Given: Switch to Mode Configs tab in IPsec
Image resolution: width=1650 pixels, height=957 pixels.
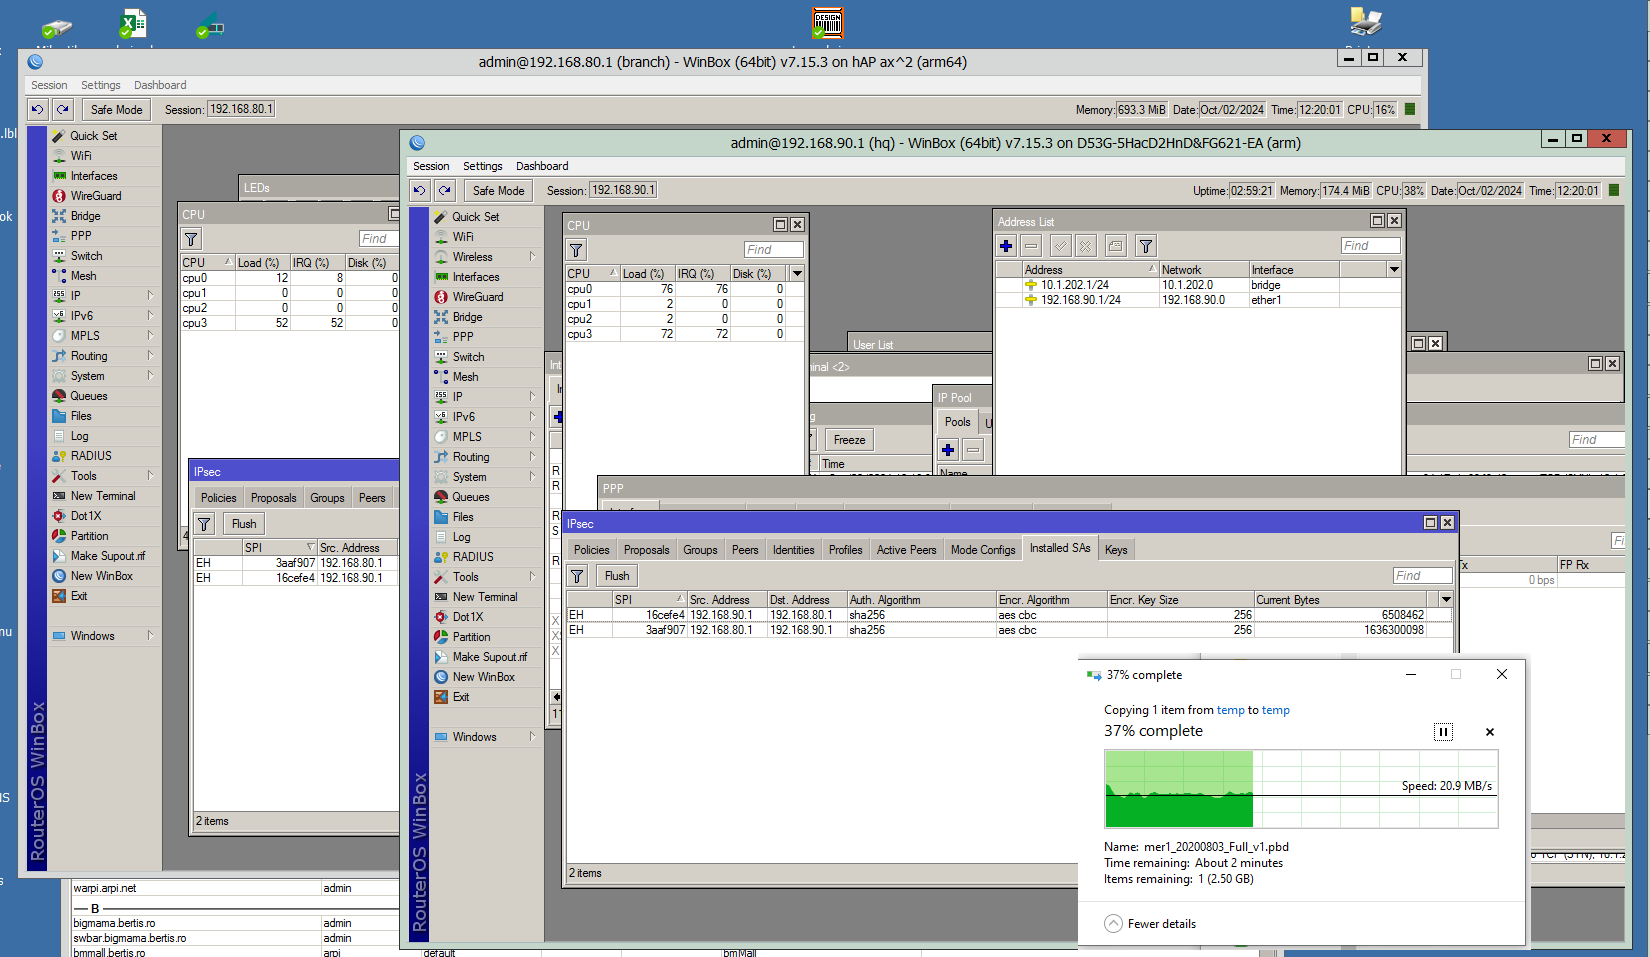Looking at the screenshot, I should click(983, 550).
